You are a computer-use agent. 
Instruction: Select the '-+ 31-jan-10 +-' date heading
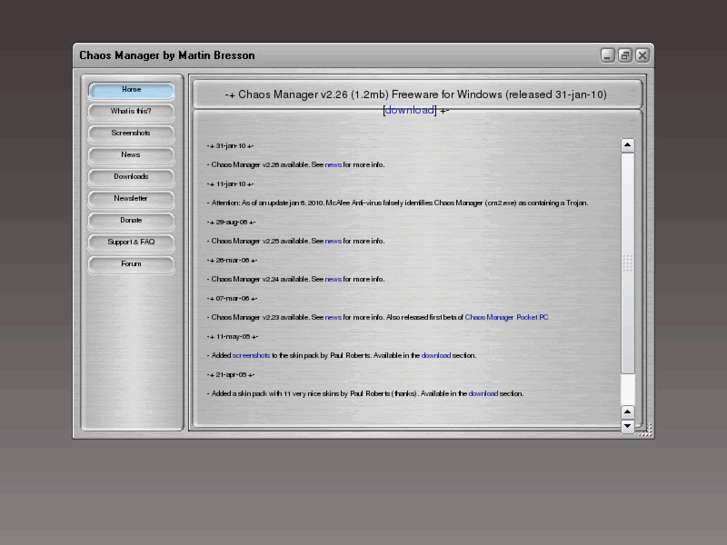point(230,146)
